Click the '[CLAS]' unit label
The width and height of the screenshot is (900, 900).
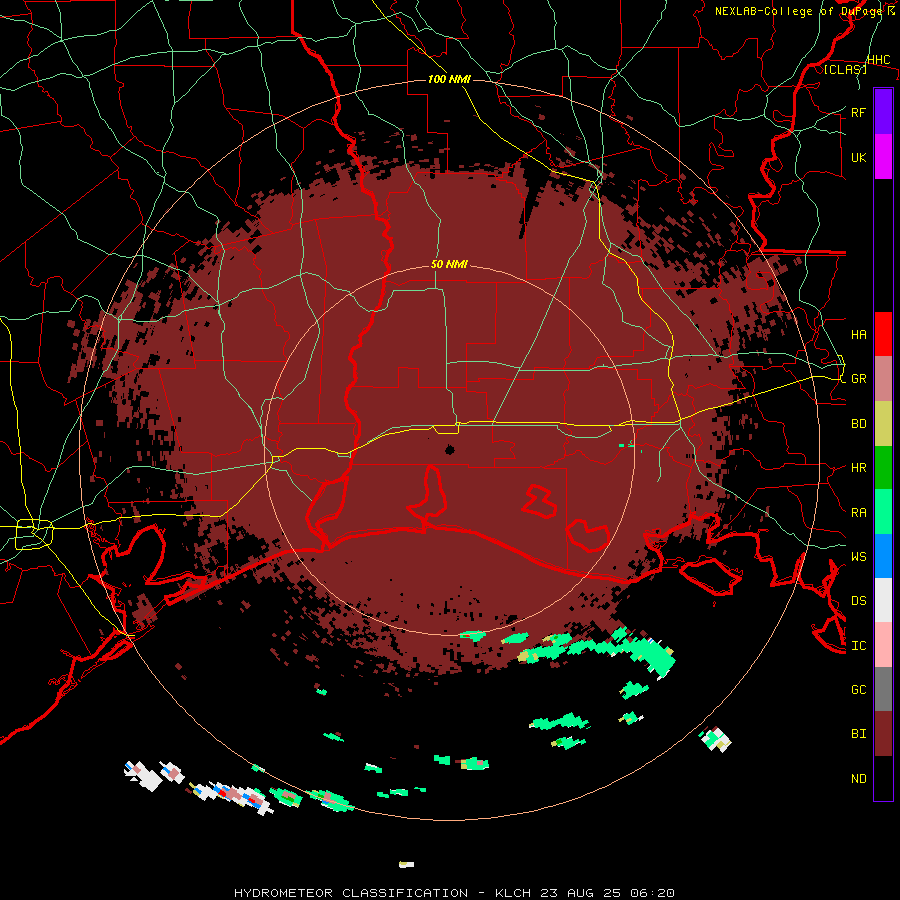845,69
